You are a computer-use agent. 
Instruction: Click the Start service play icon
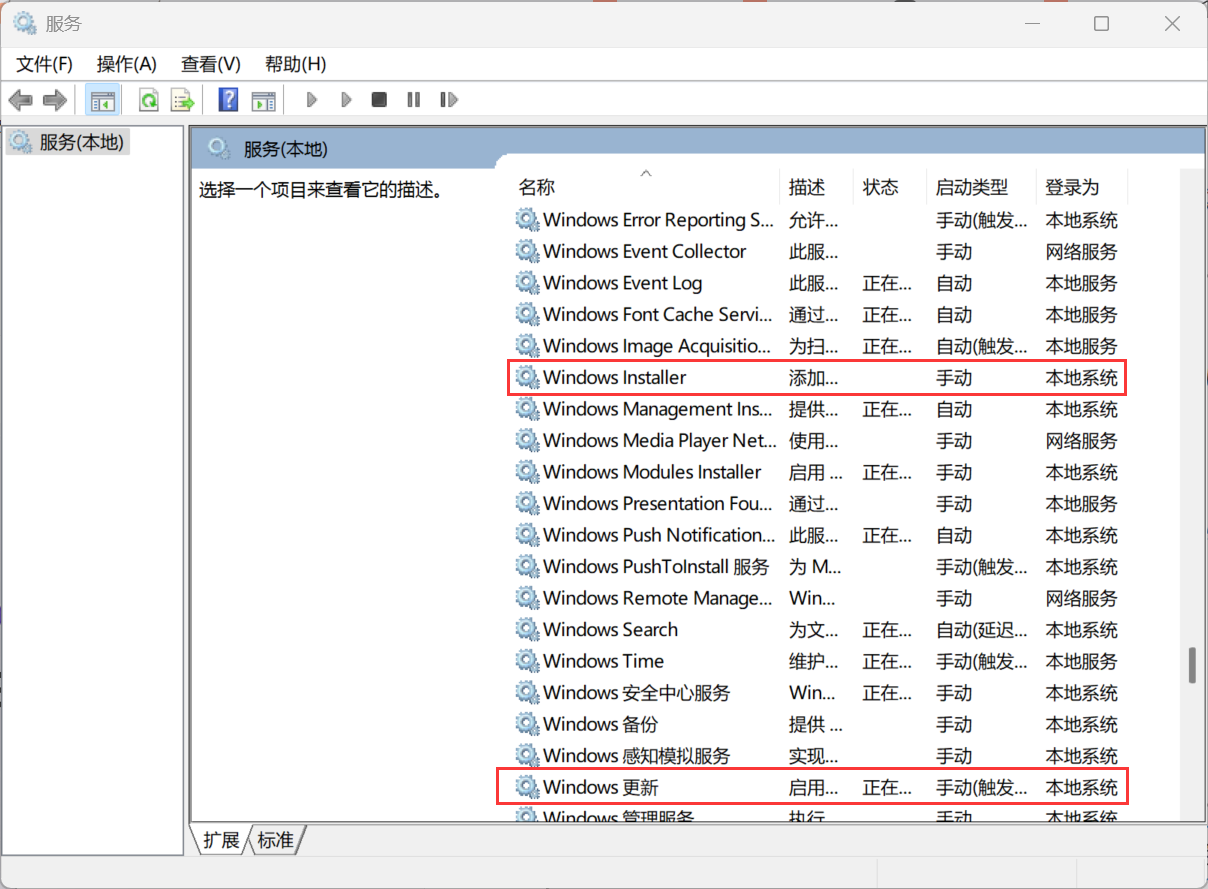click(312, 100)
